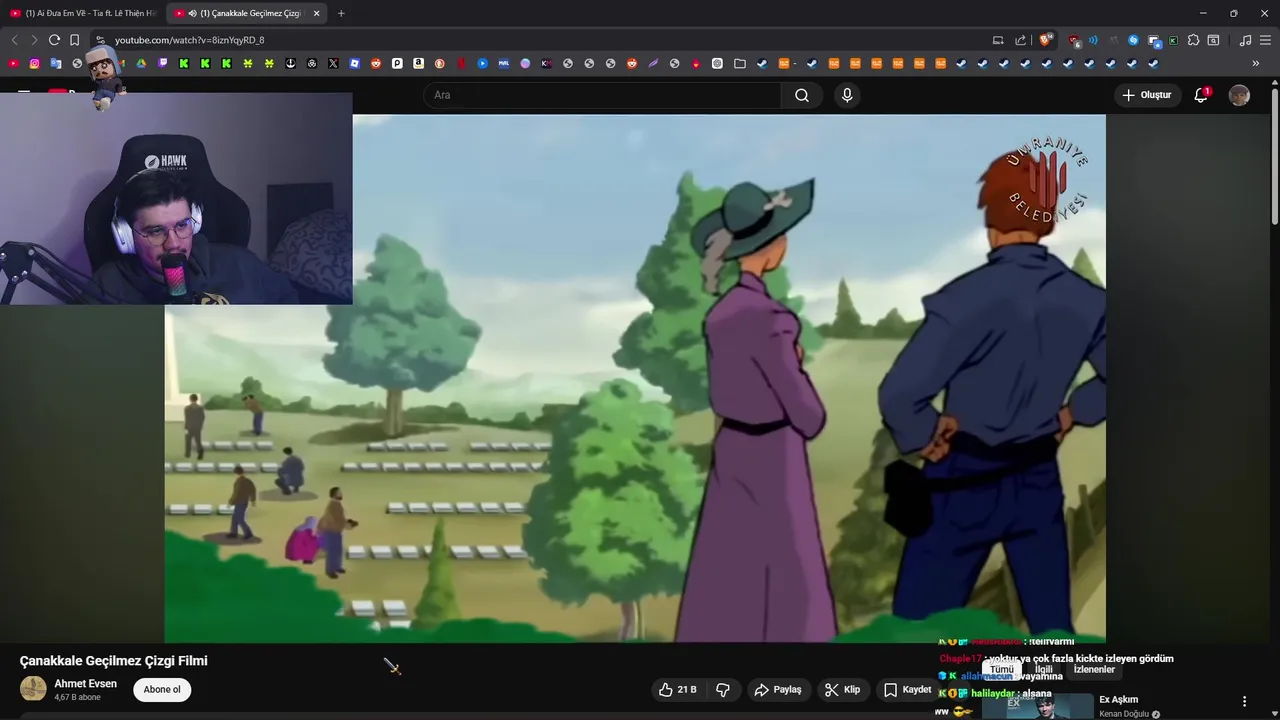This screenshot has width=1280, height=720.
Task: Open the Twitch bookmark icon
Action: pyautogui.click(x=163, y=63)
